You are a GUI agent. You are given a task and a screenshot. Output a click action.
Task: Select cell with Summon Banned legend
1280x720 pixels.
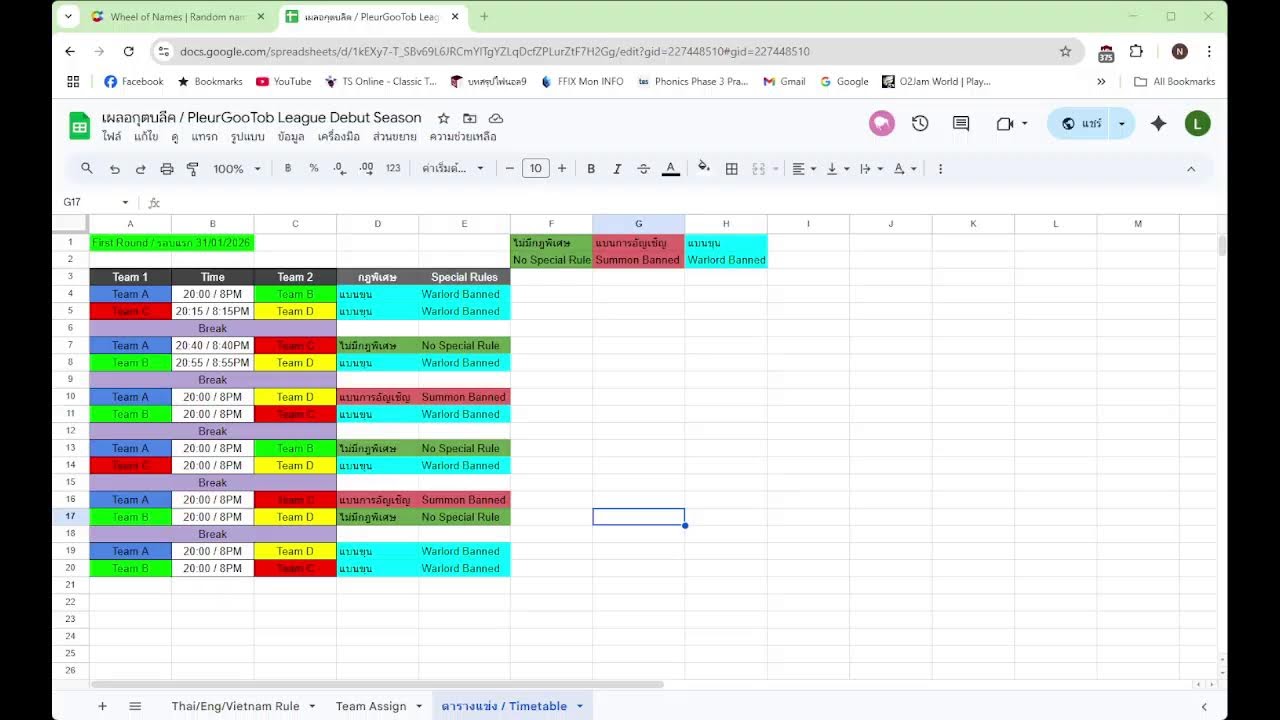(x=638, y=260)
